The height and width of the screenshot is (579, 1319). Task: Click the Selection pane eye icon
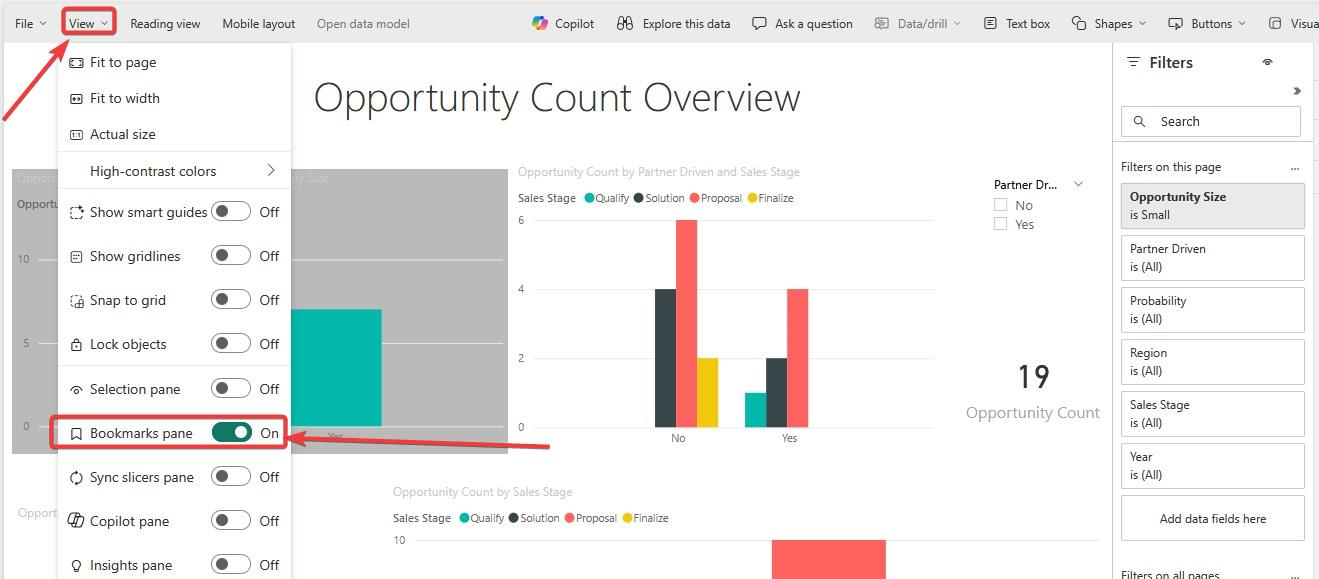point(77,389)
